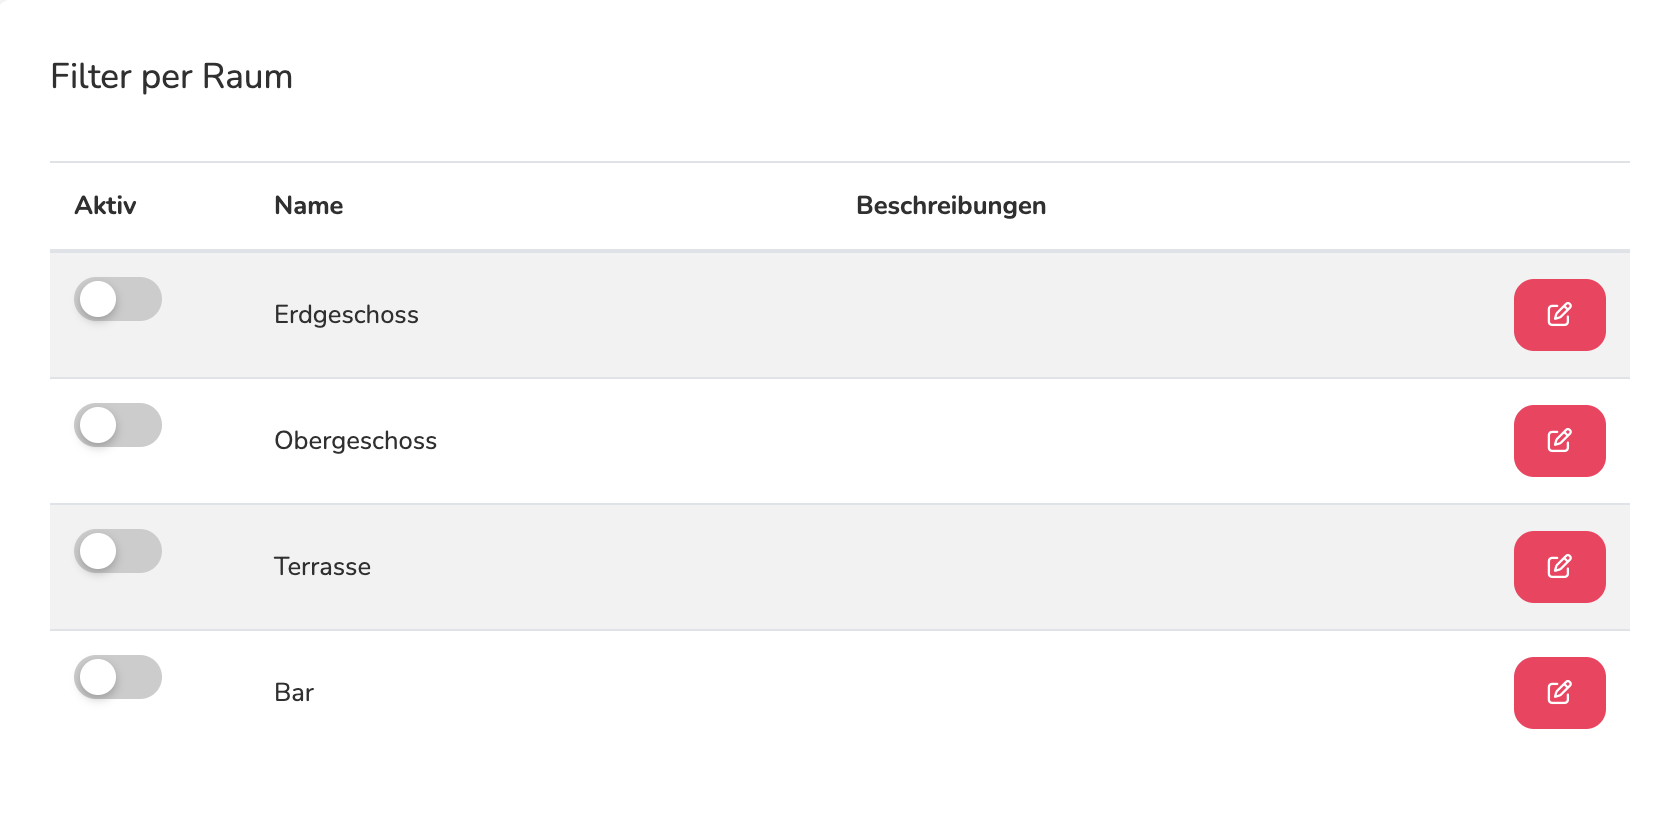Select the Bar name text

tap(294, 693)
